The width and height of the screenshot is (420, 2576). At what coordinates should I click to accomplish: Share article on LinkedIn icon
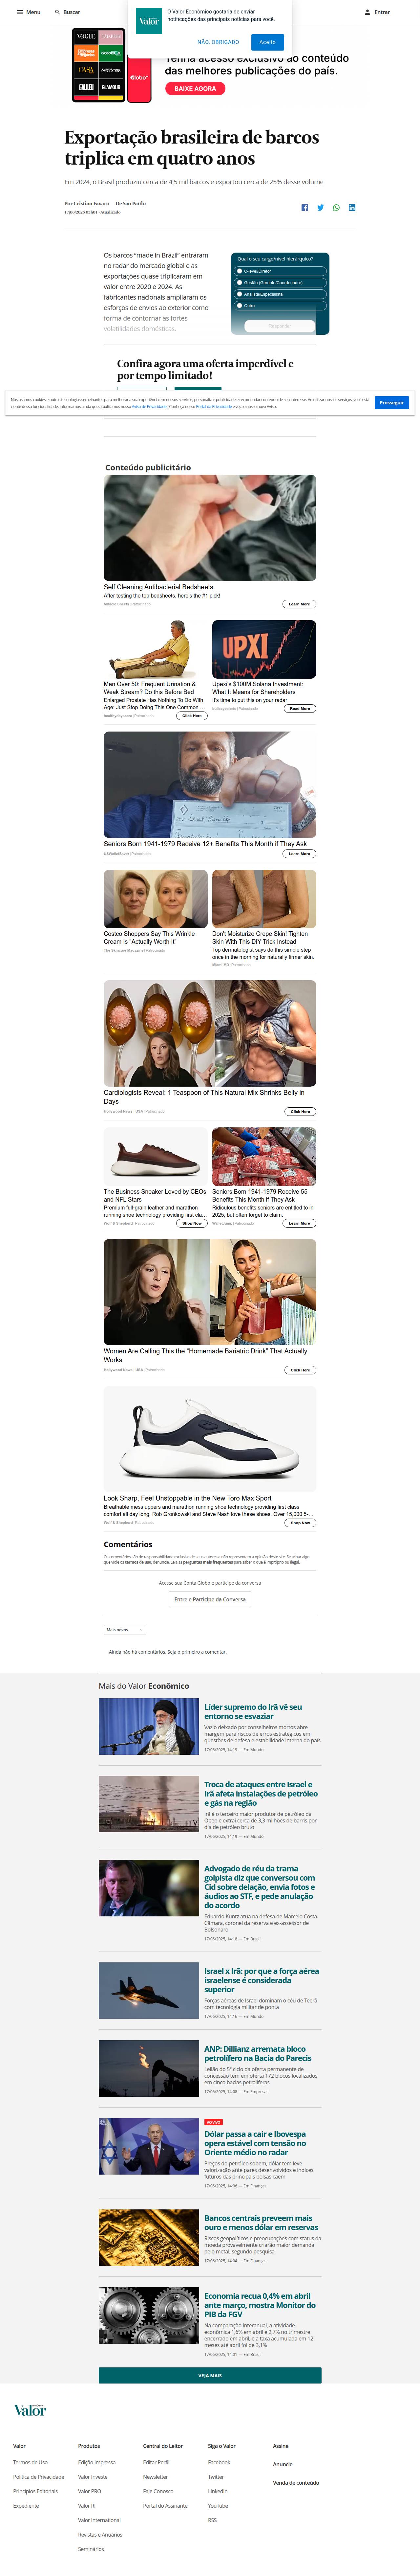[x=352, y=207]
